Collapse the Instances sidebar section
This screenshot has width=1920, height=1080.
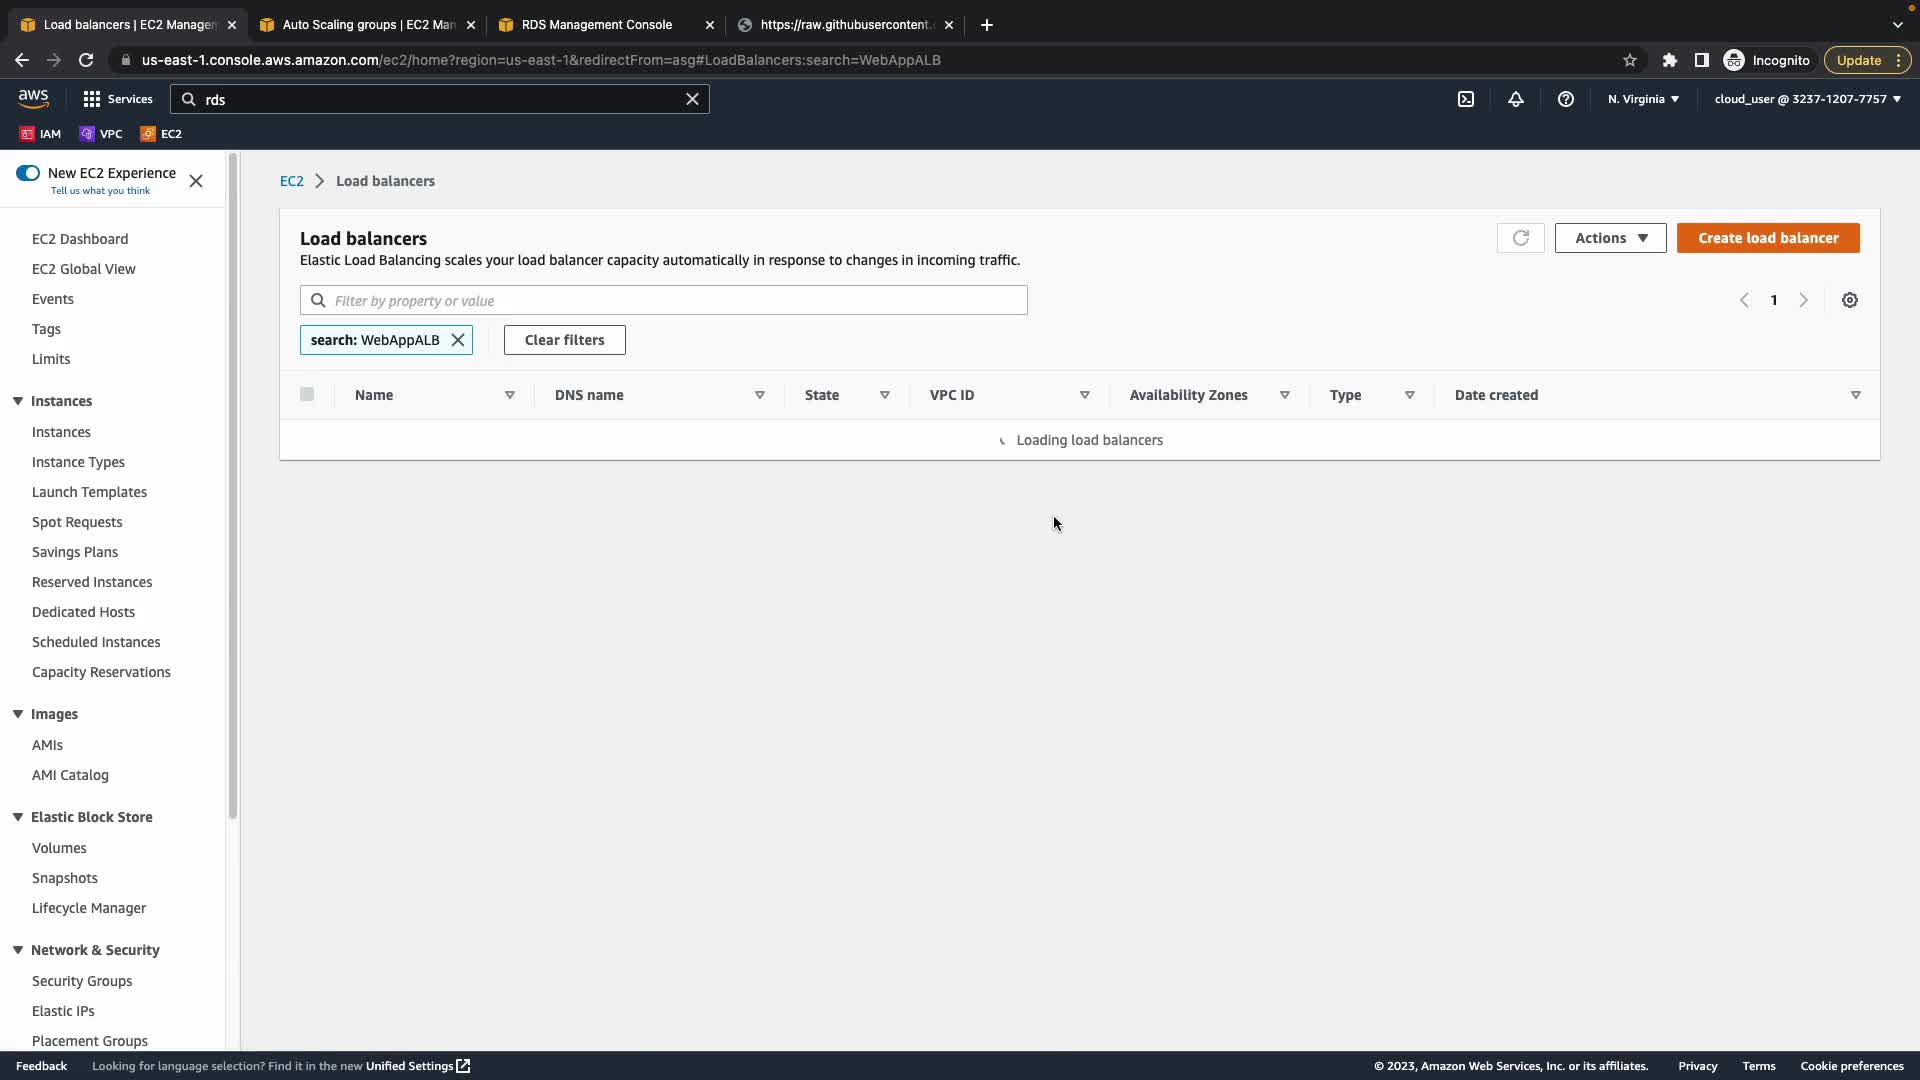point(18,401)
